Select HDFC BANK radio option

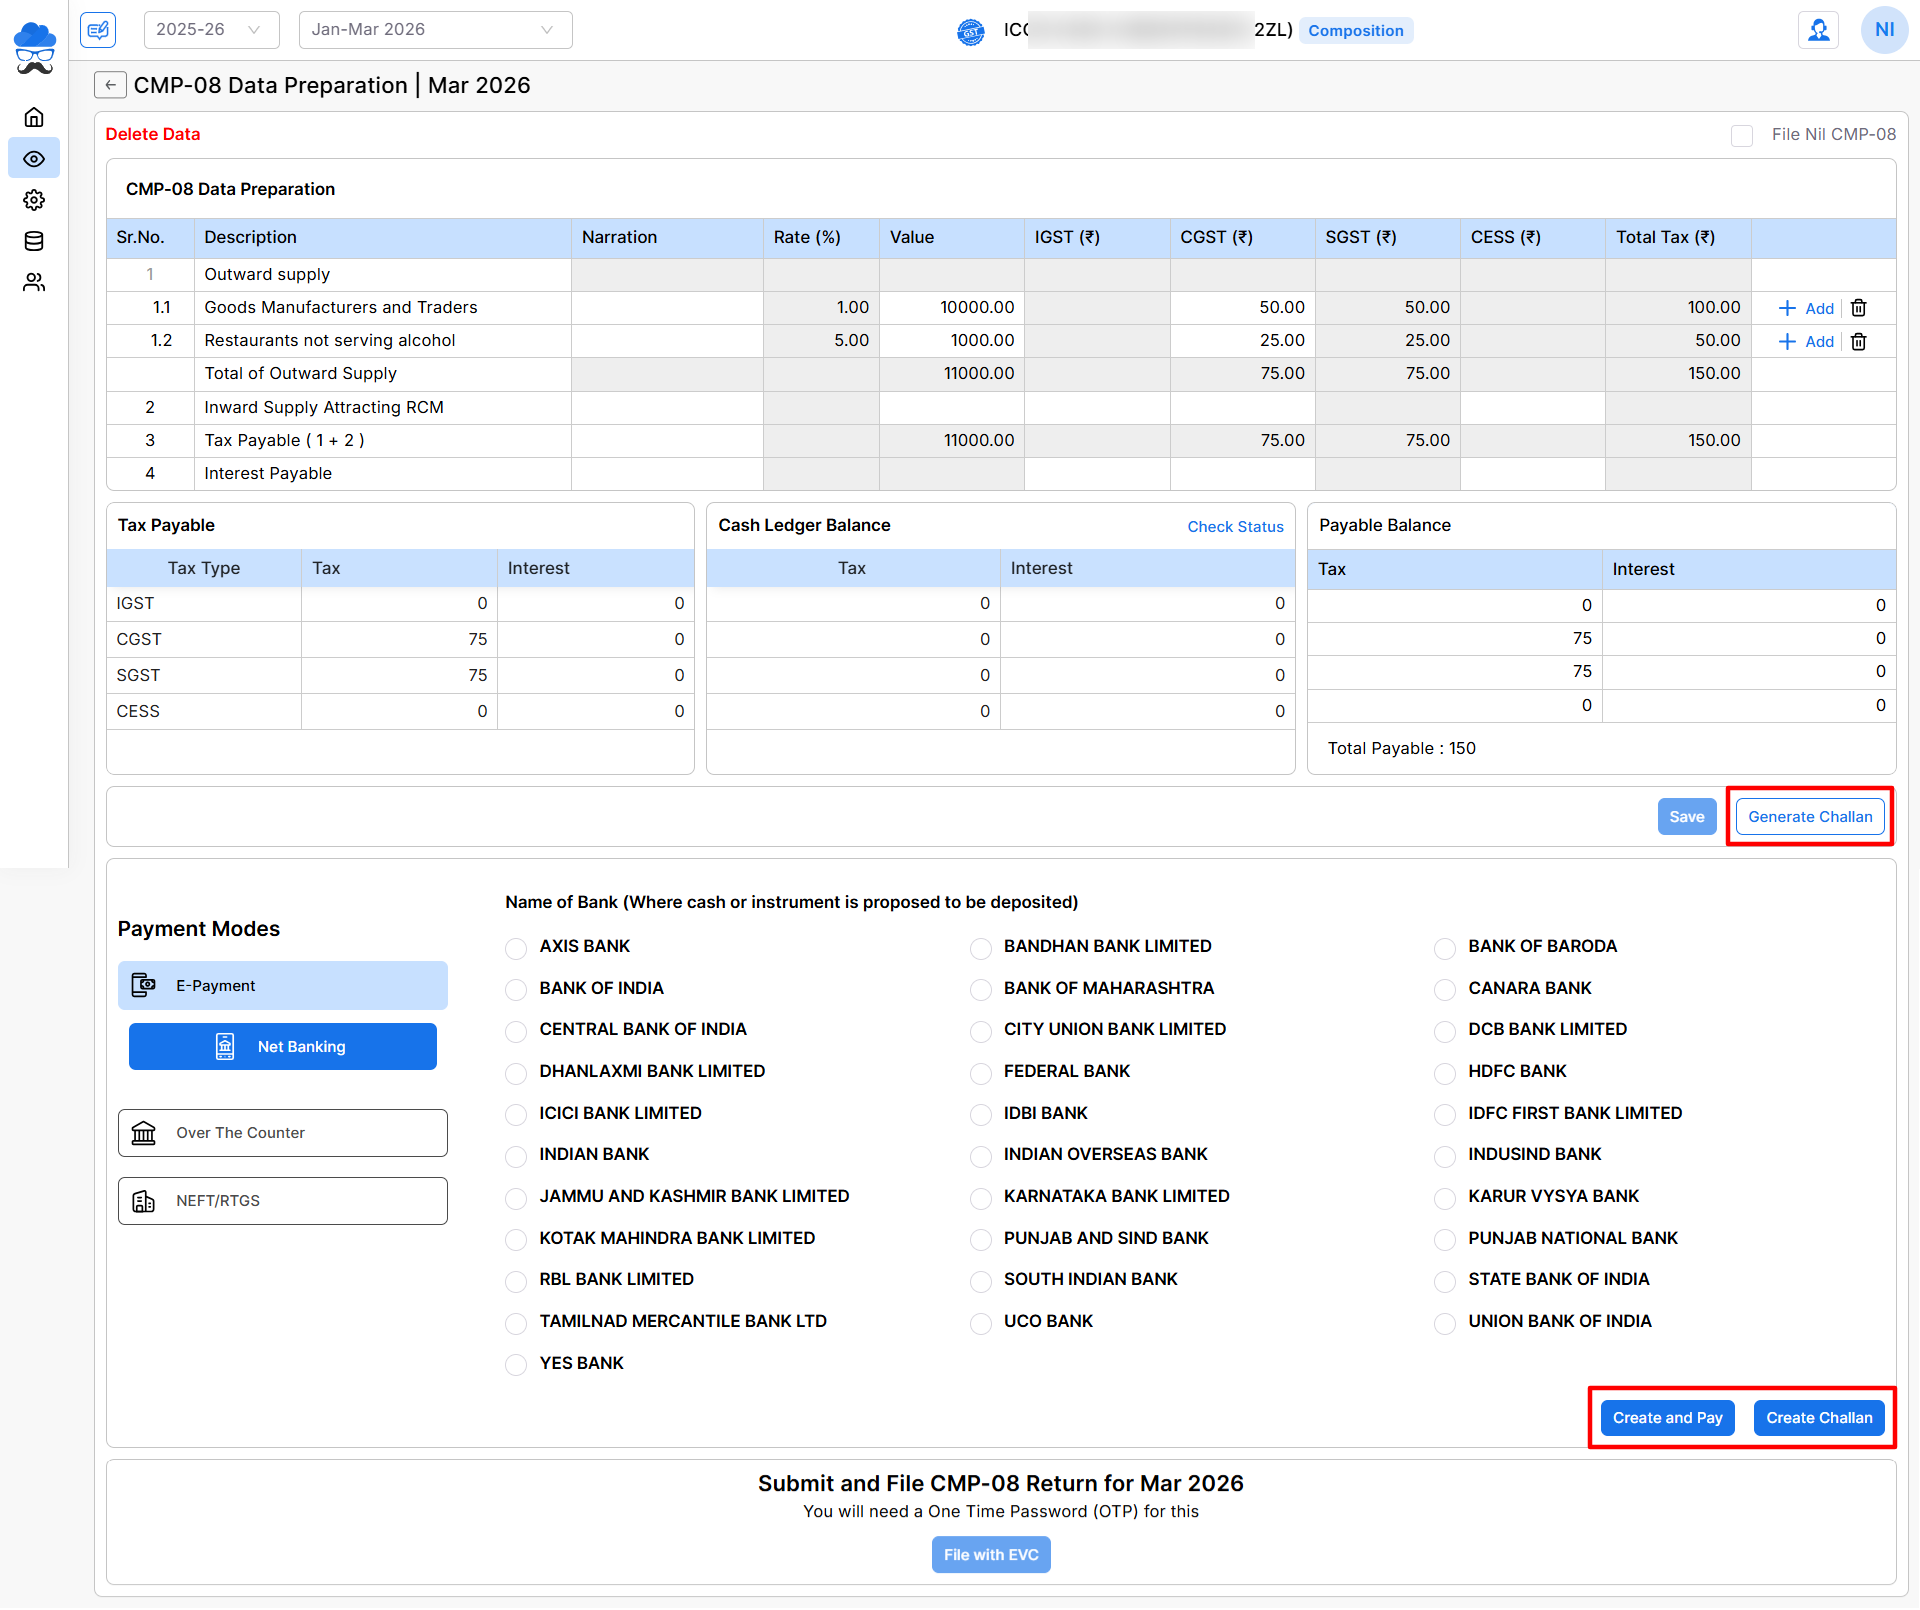pos(1444,1073)
